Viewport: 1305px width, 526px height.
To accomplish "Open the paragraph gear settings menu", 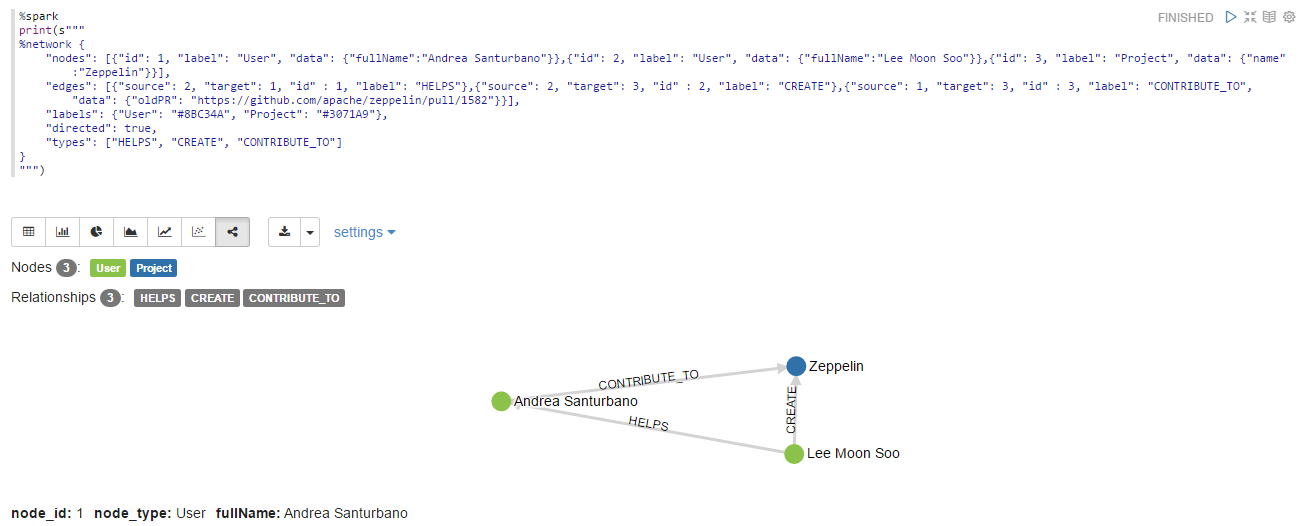I will (1289, 17).
